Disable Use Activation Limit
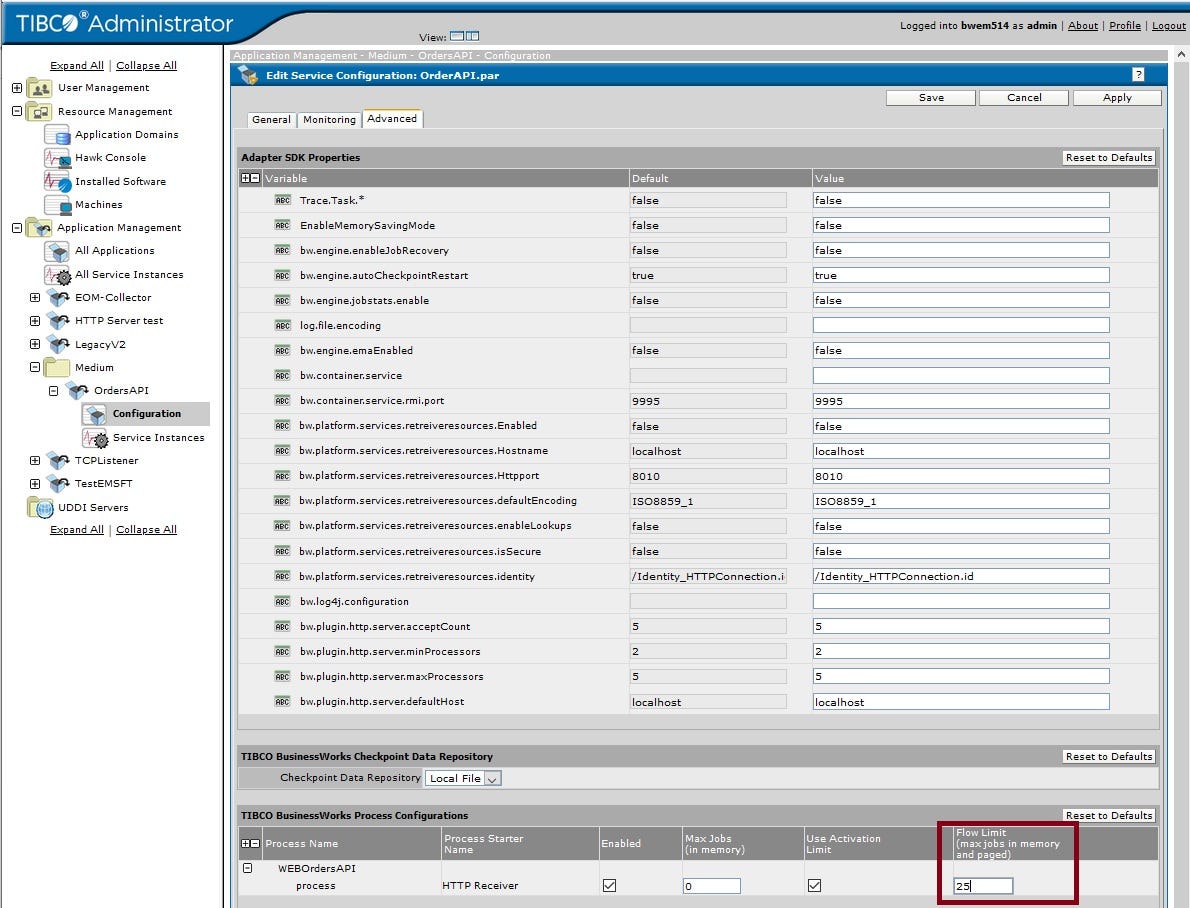Image resolution: width=1190 pixels, height=908 pixels. point(815,885)
